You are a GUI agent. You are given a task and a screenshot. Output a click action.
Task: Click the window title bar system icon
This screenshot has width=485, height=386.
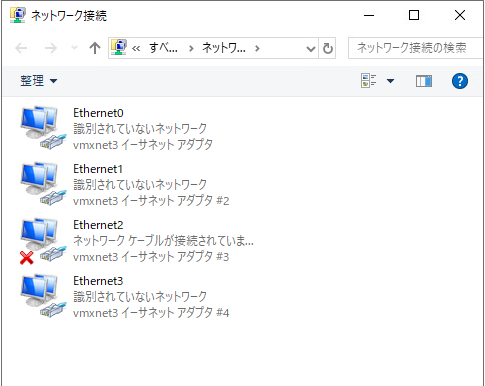coord(17,15)
